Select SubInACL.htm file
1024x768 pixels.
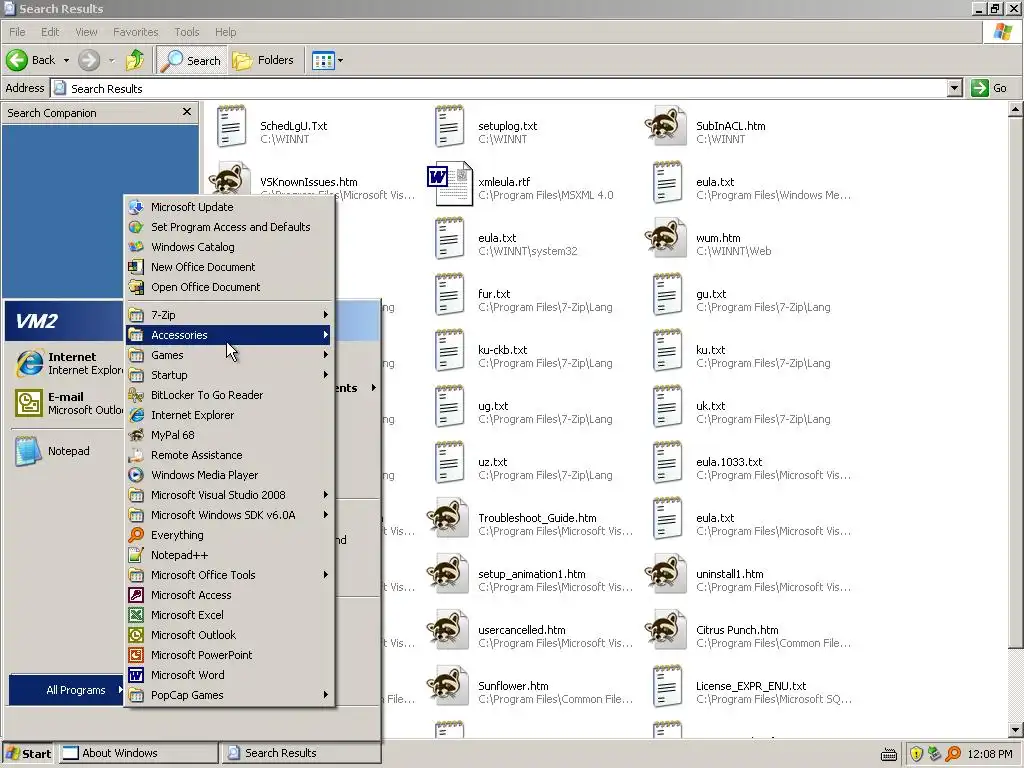point(705,127)
